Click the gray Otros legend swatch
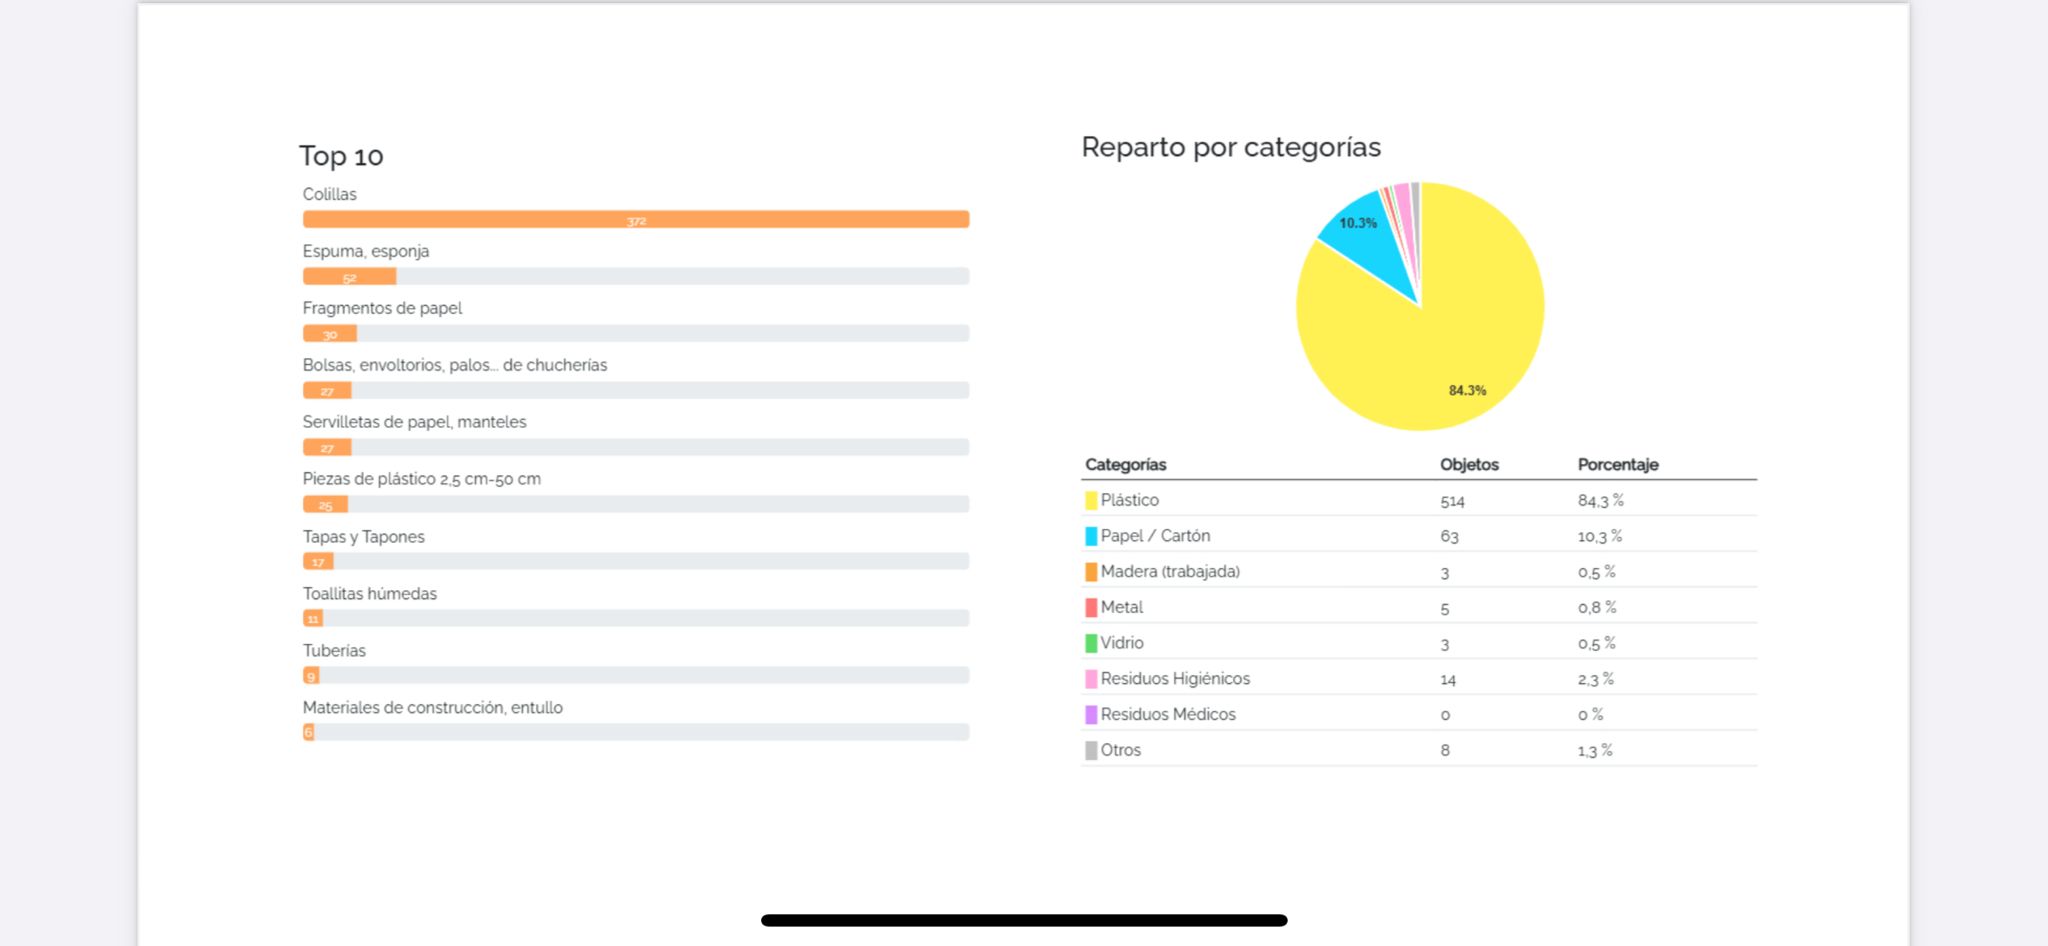The height and width of the screenshot is (946, 2048). (1091, 750)
